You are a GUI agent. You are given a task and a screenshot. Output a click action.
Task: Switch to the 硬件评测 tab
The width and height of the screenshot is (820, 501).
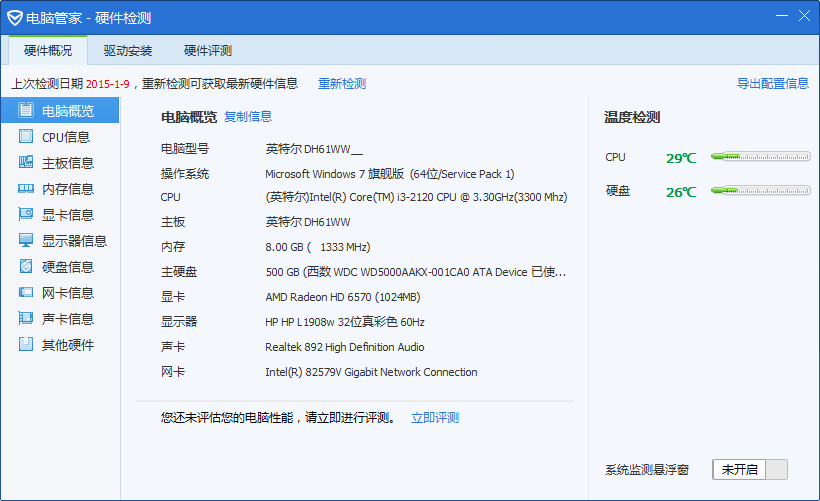pos(208,50)
